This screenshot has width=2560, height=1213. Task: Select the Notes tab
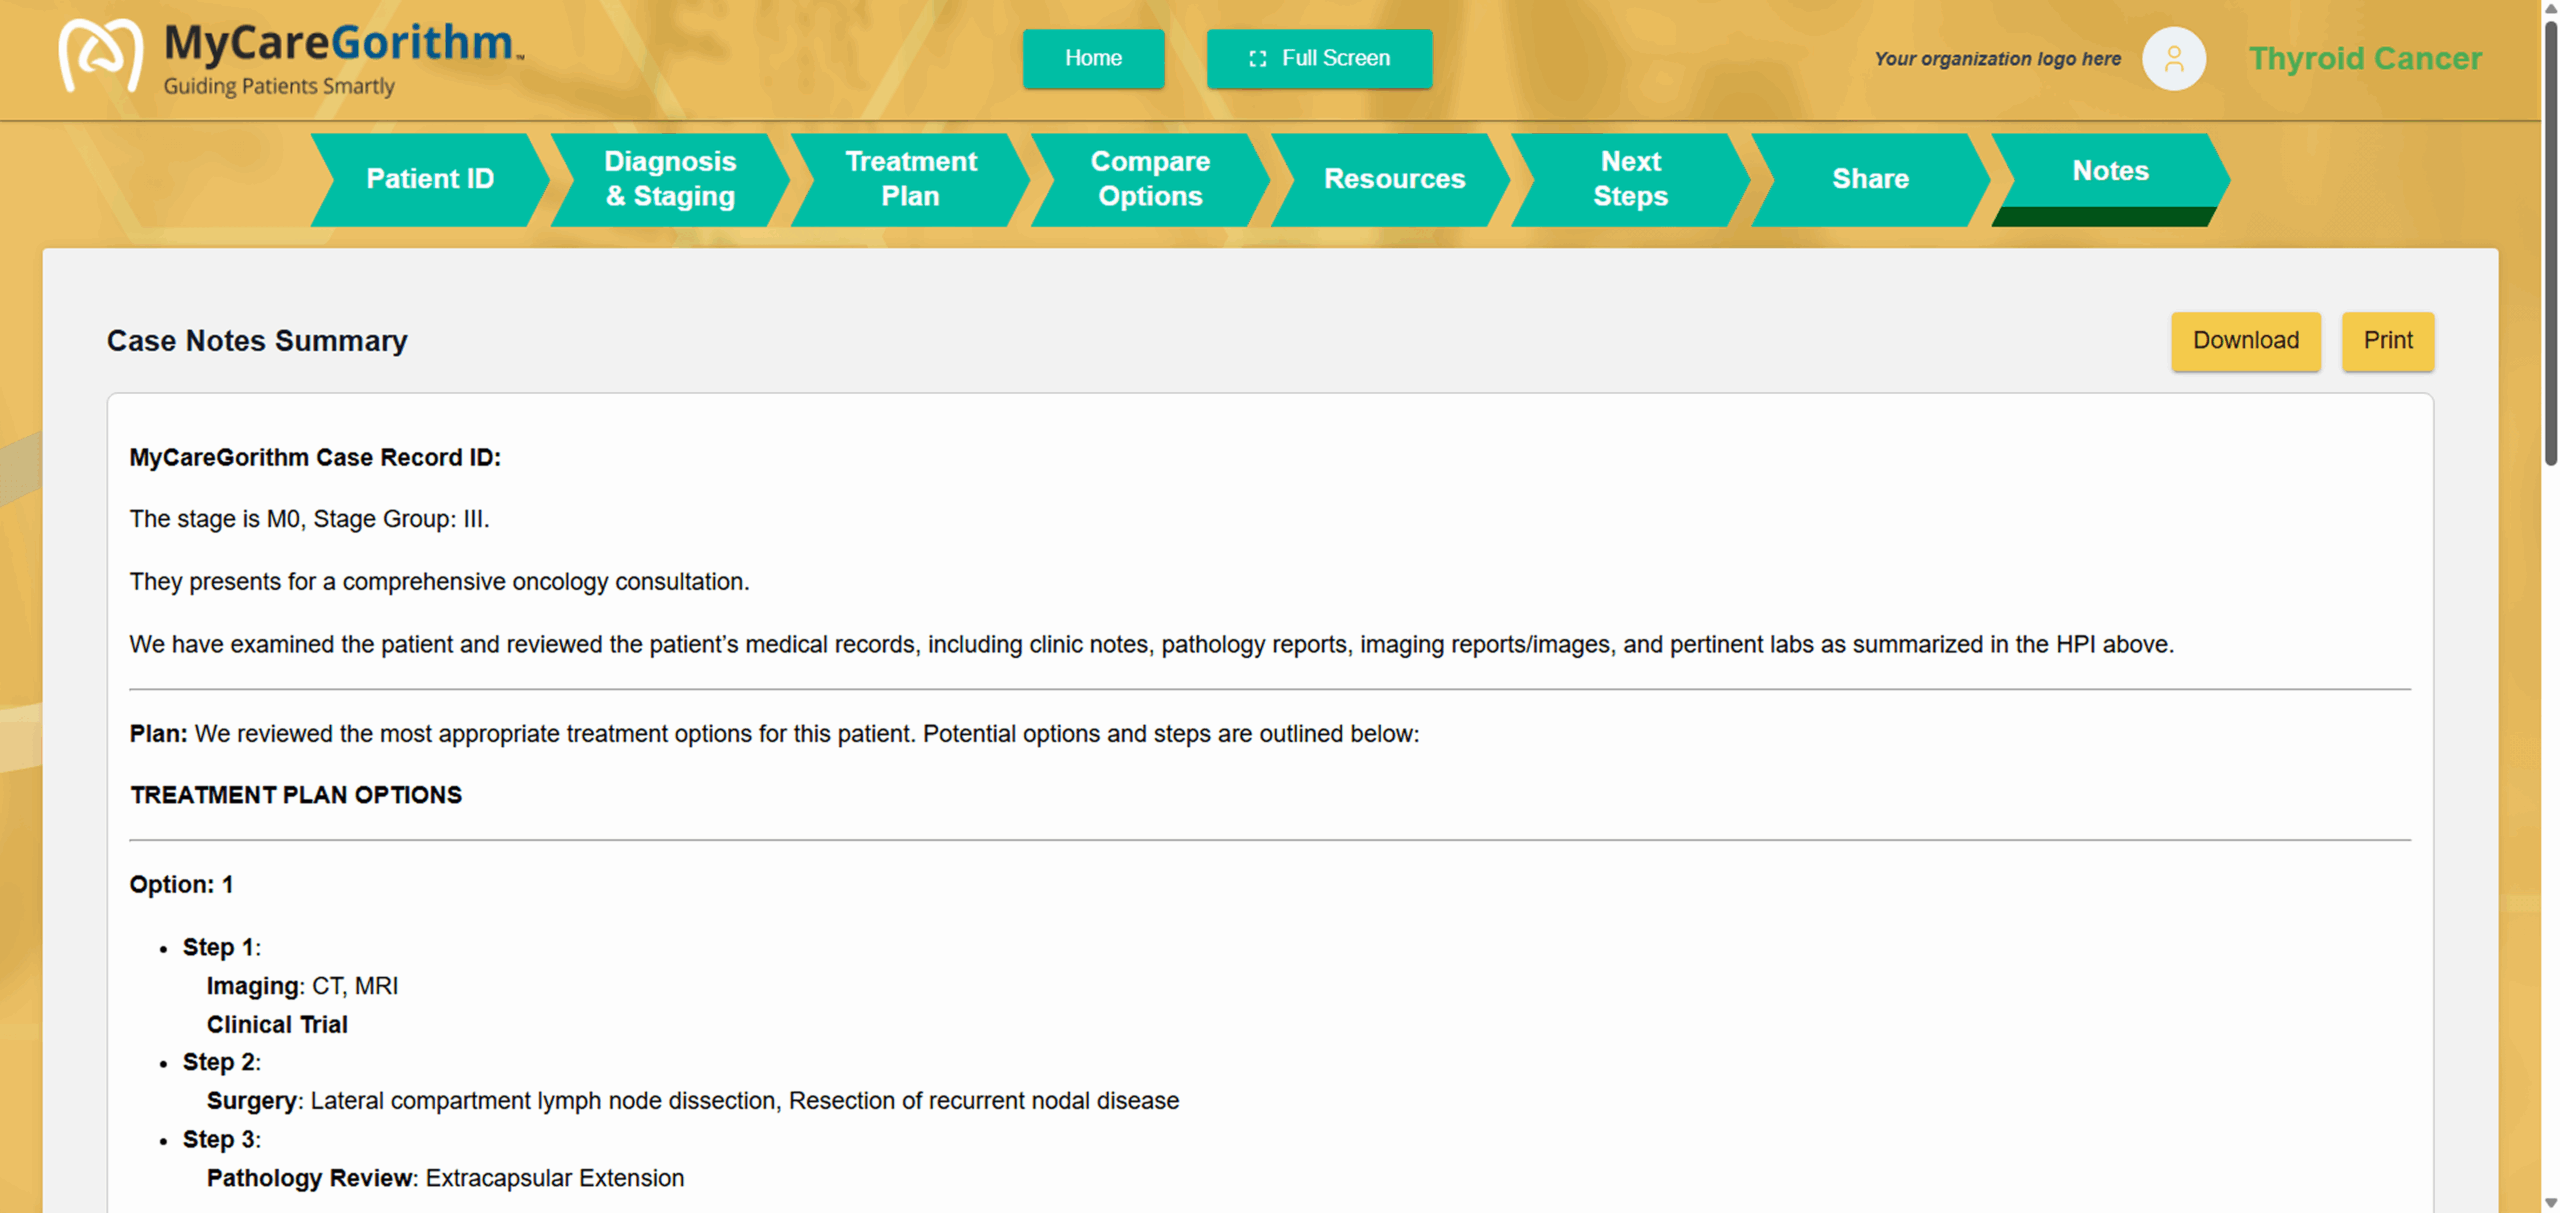[x=2109, y=172]
